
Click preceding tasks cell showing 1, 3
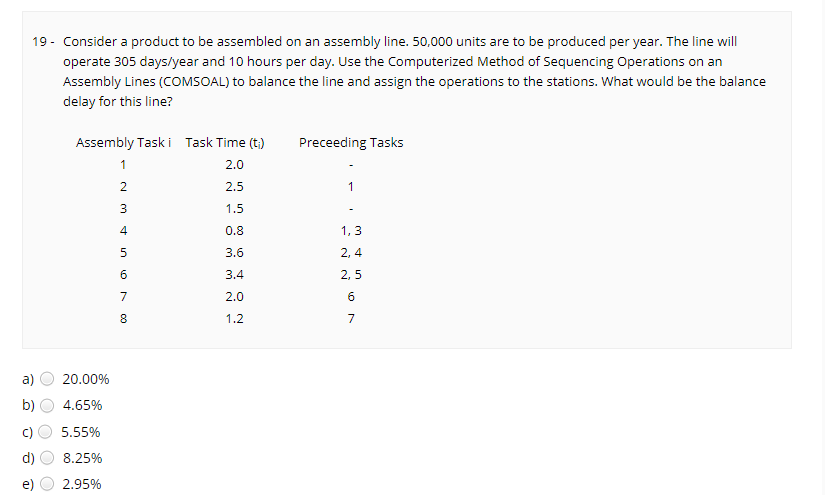[351, 230]
